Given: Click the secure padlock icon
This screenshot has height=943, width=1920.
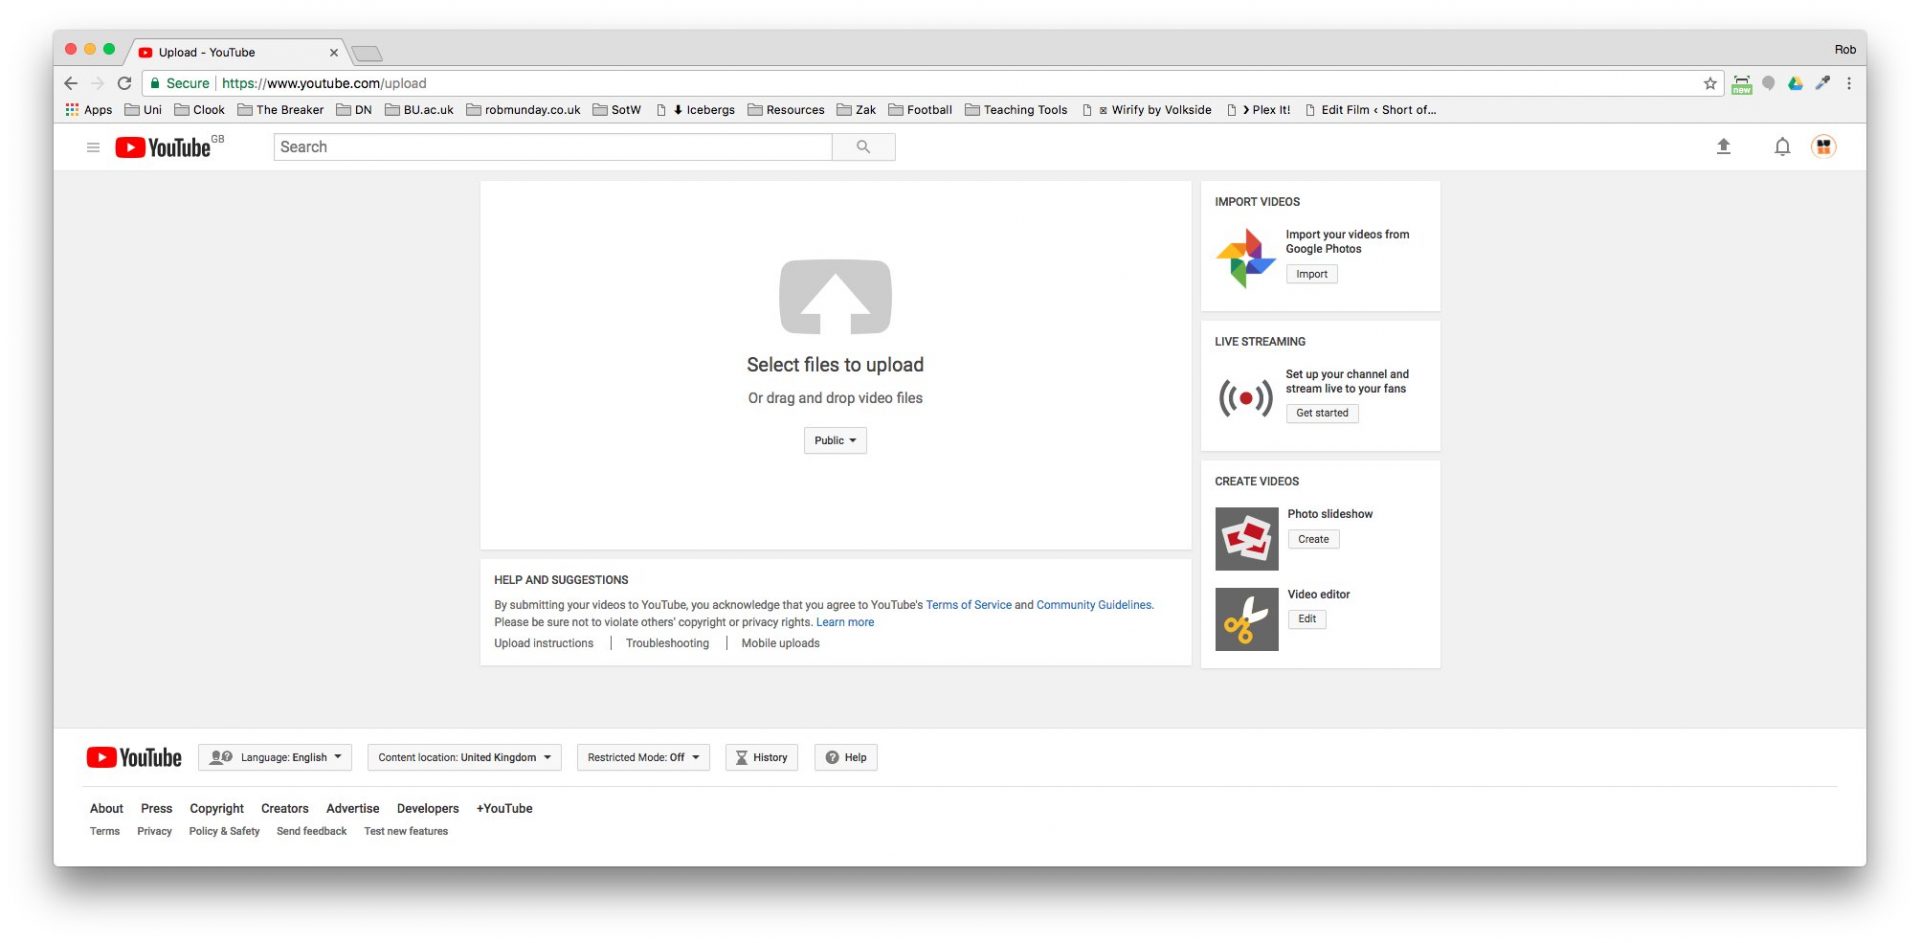Looking at the screenshot, I should coord(155,83).
